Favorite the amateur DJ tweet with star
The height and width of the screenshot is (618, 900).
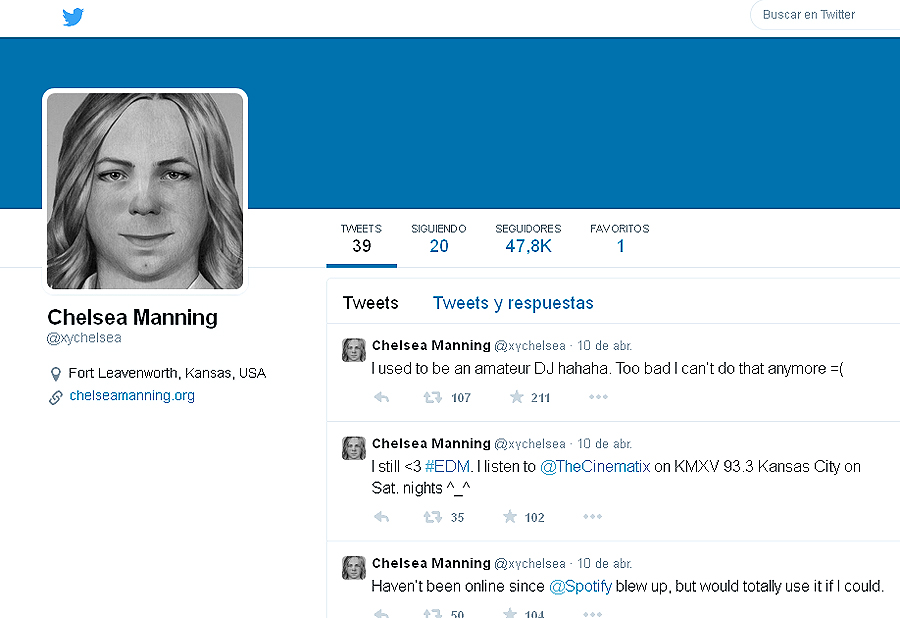click(517, 397)
